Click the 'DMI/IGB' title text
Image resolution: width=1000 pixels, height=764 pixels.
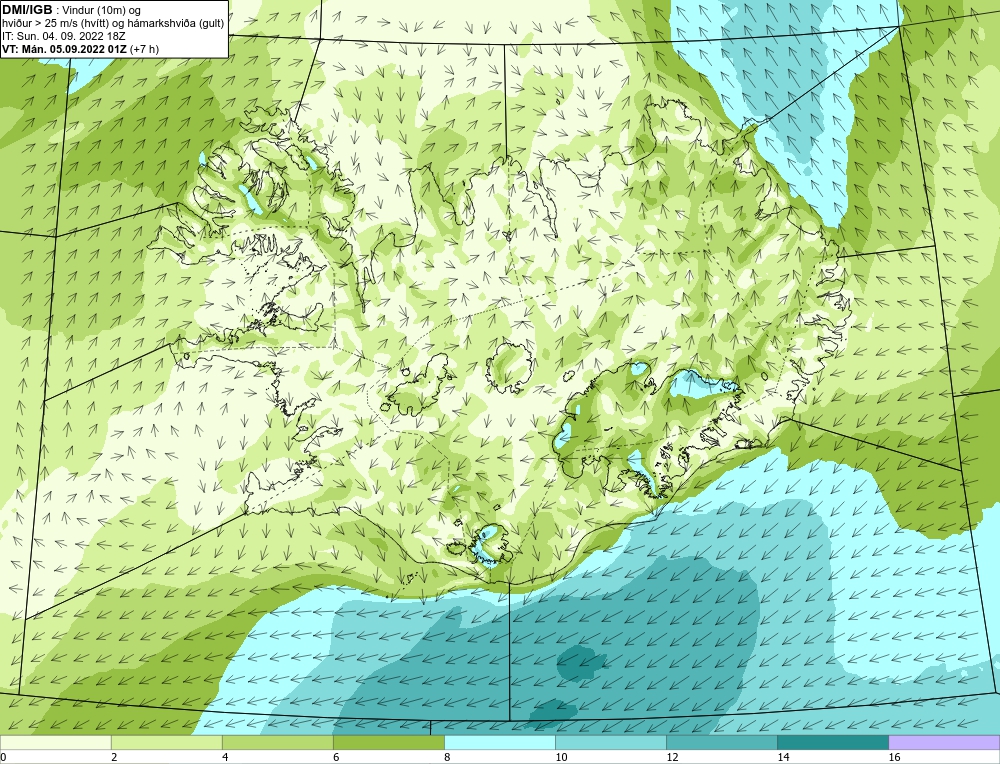pyautogui.click(x=27, y=10)
